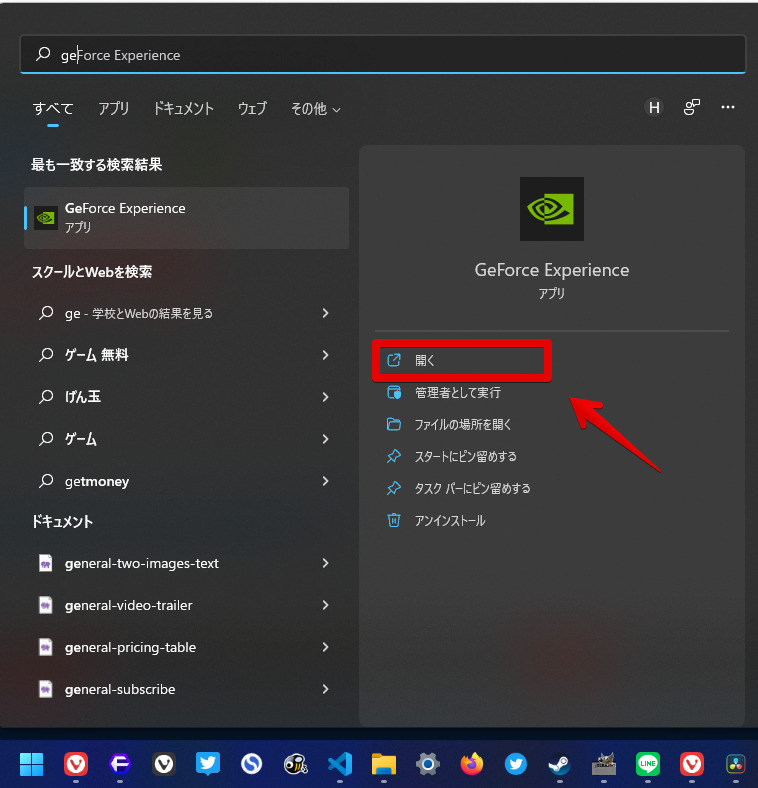Click the linked-accounts icon next to the H avatar
Viewport: 758px width, 788px height.
pyautogui.click(x=692, y=107)
